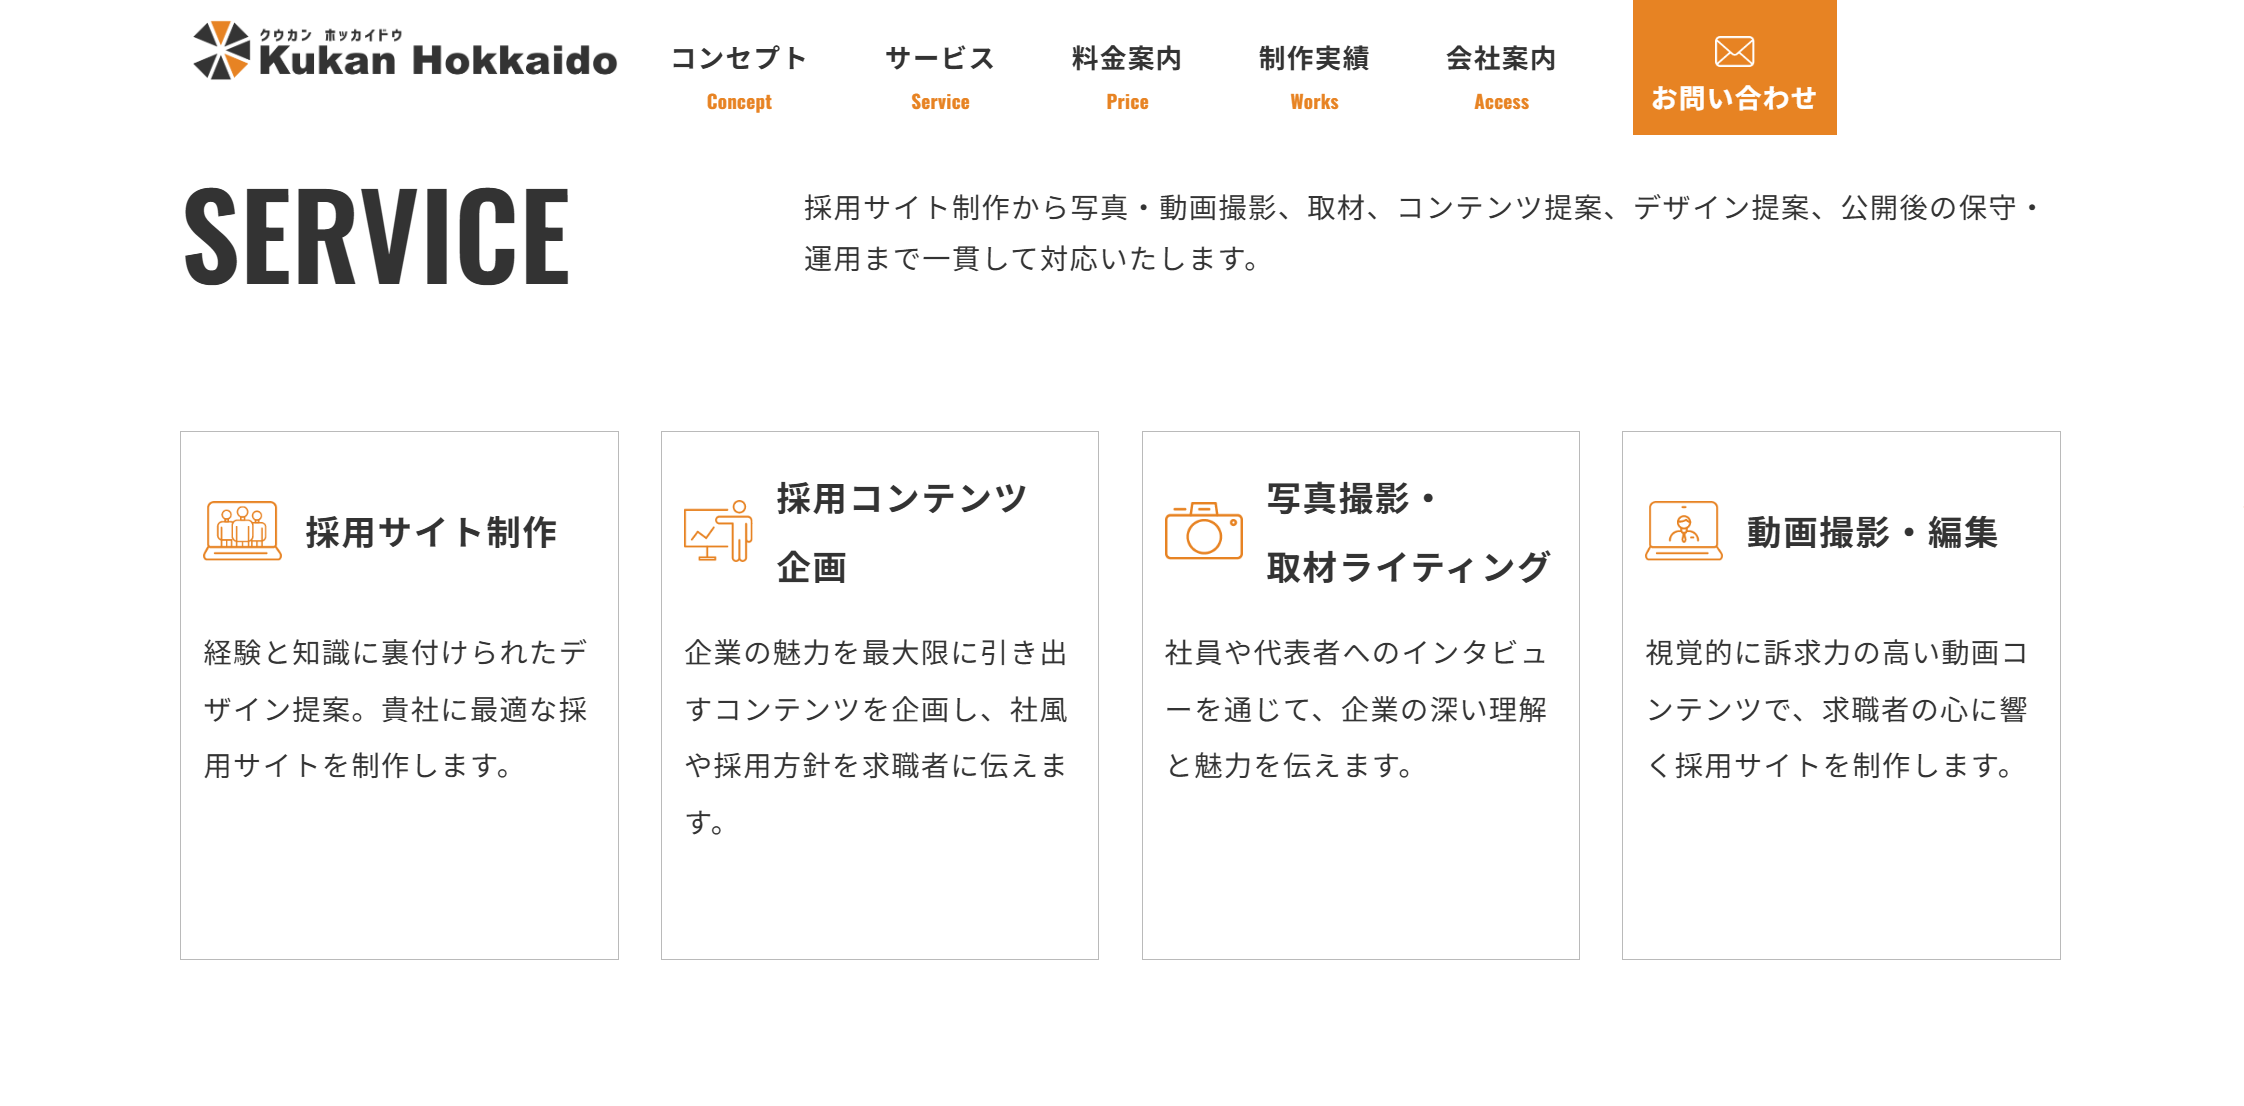The width and height of the screenshot is (2244, 1106).
Task: Click the large SERVICE title
Action: pyautogui.click(x=377, y=236)
